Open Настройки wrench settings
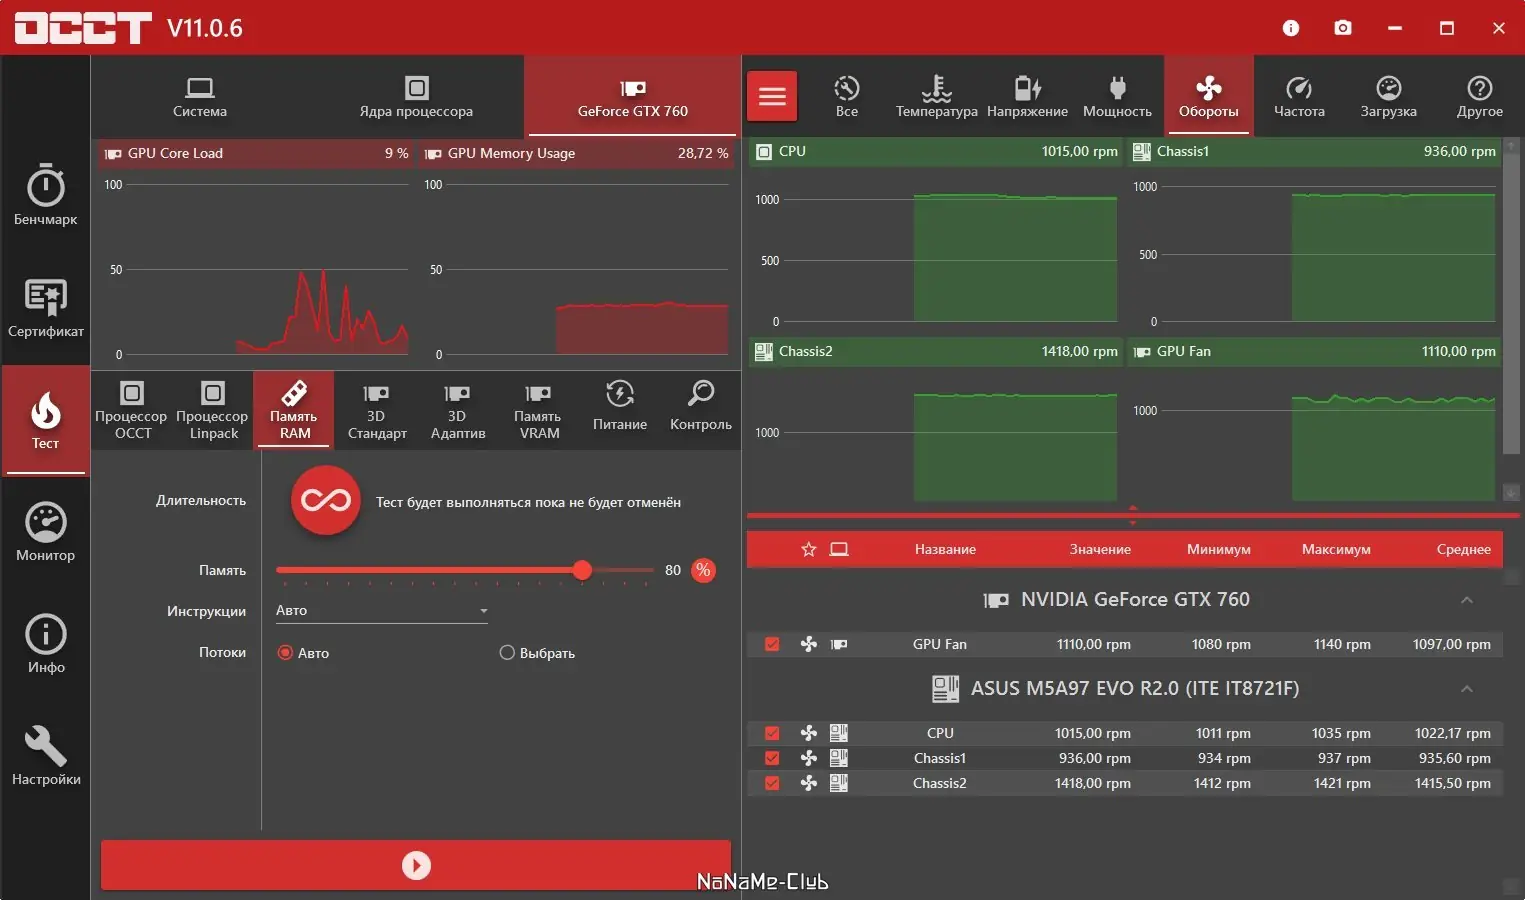This screenshot has width=1525, height=900. tap(45, 756)
